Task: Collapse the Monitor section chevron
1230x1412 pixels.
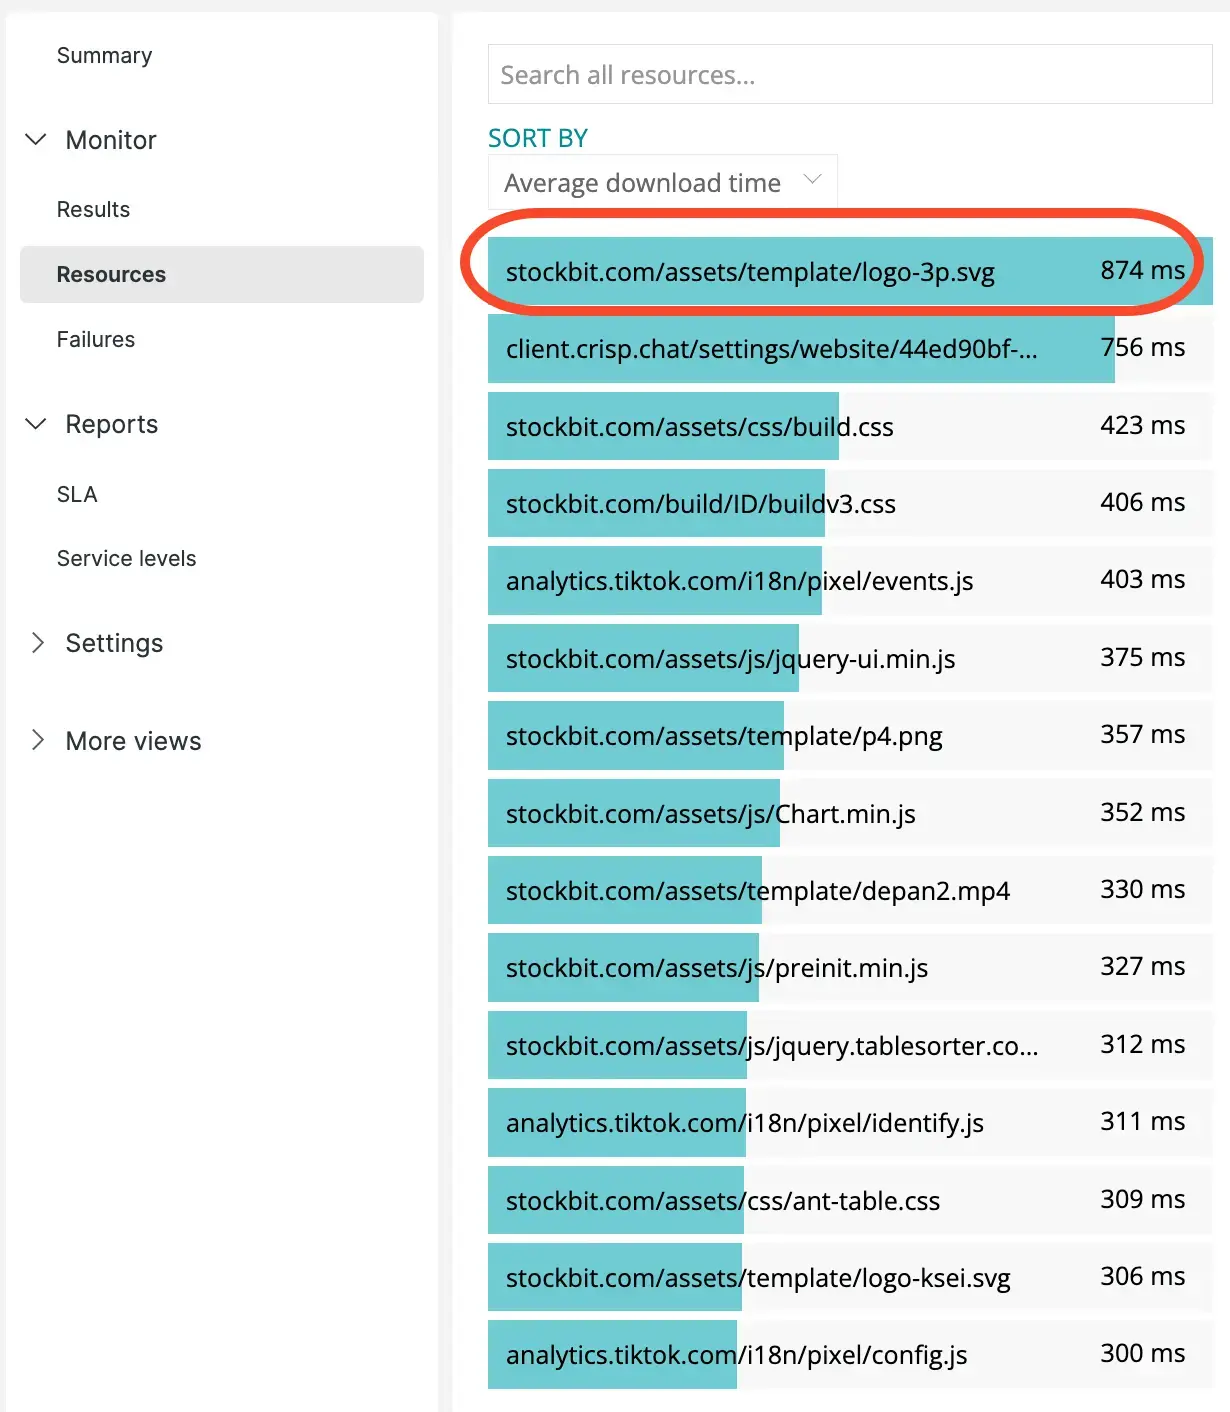Action: pyautogui.click(x=36, y=140)
